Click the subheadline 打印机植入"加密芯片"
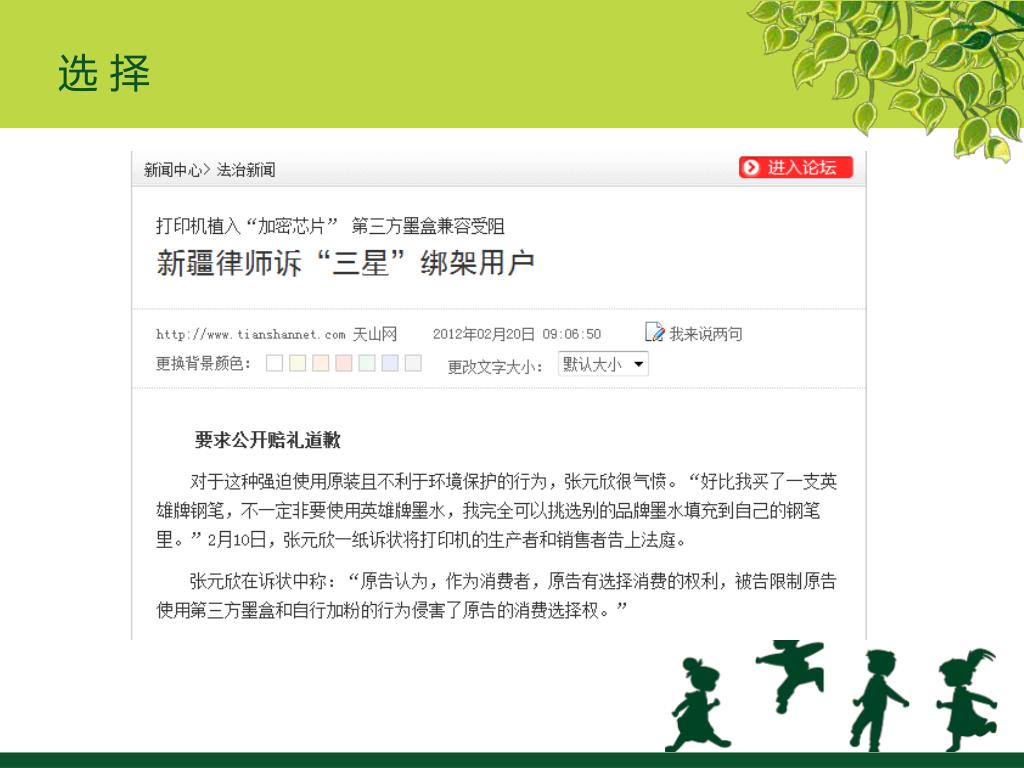This screenshot has width=1024, height=768. coord(247,226)
